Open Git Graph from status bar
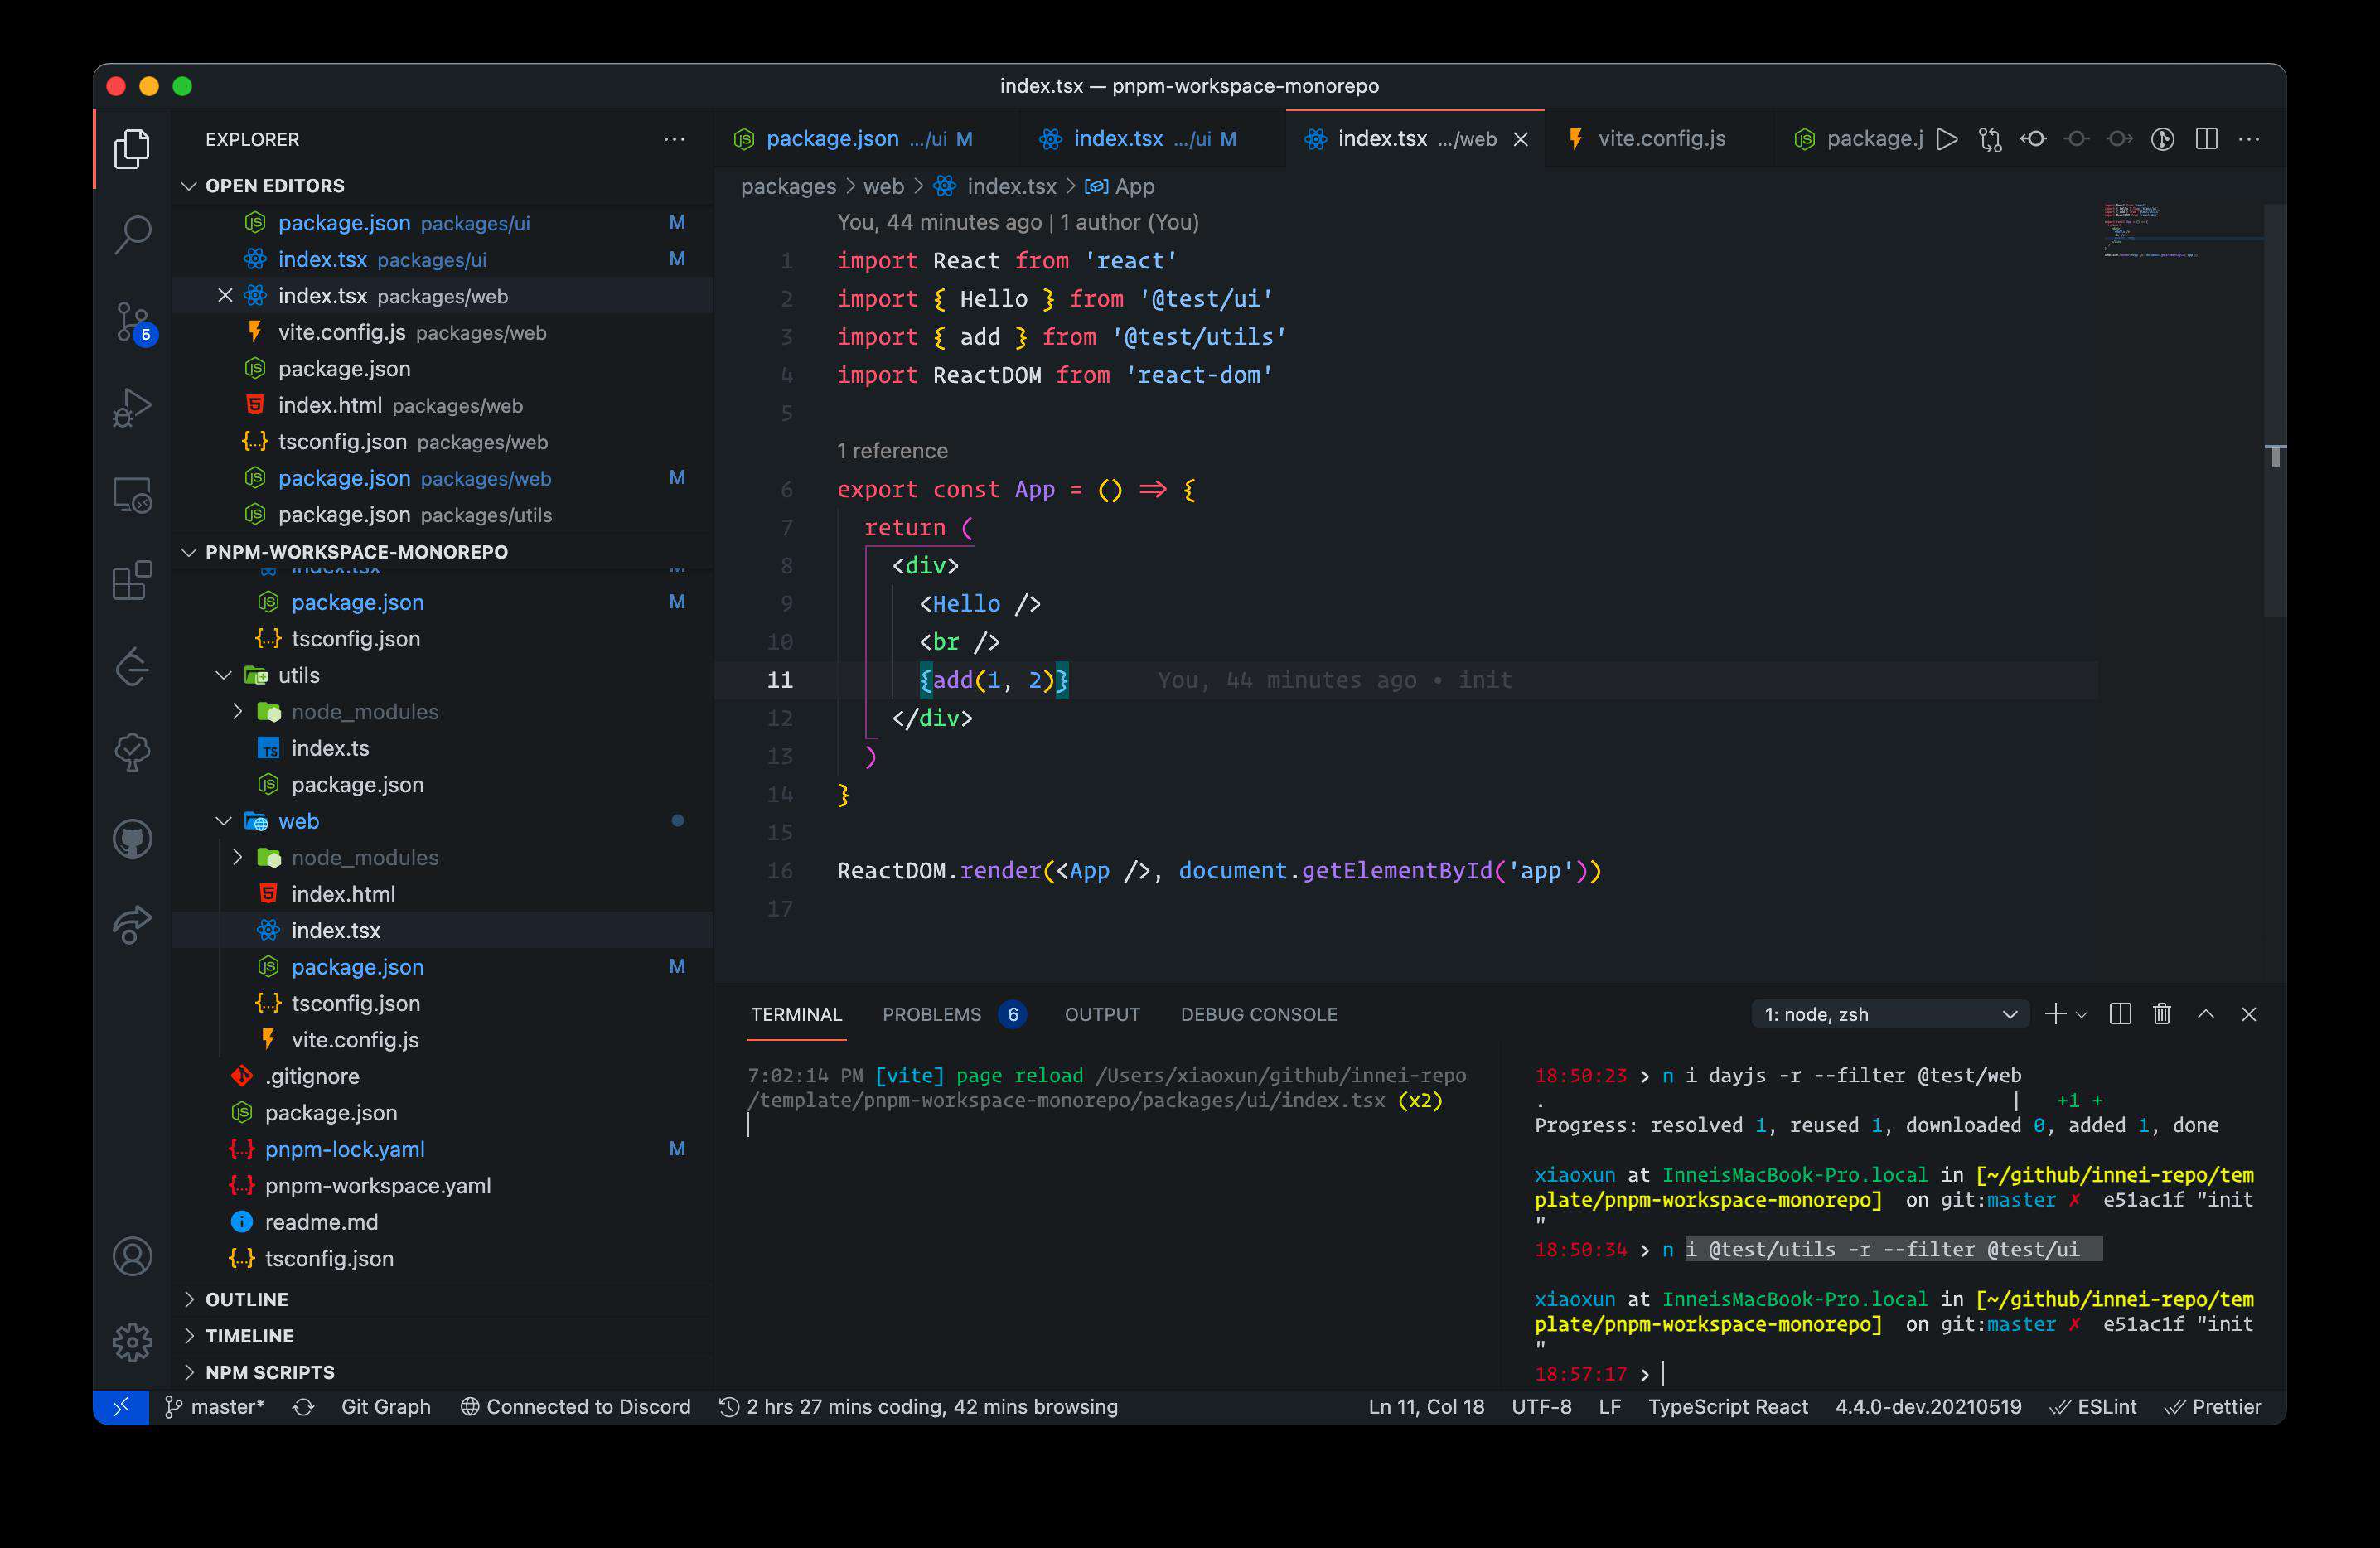 click(385, 1407)
